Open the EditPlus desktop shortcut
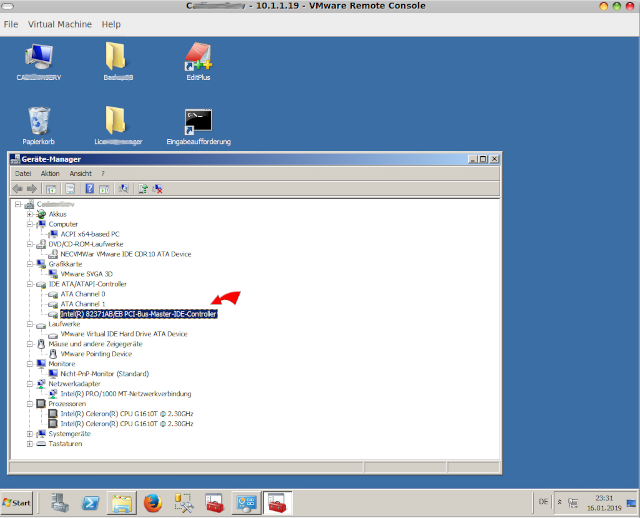The width and height of the screenshot is (640, 518). (198, 61)
